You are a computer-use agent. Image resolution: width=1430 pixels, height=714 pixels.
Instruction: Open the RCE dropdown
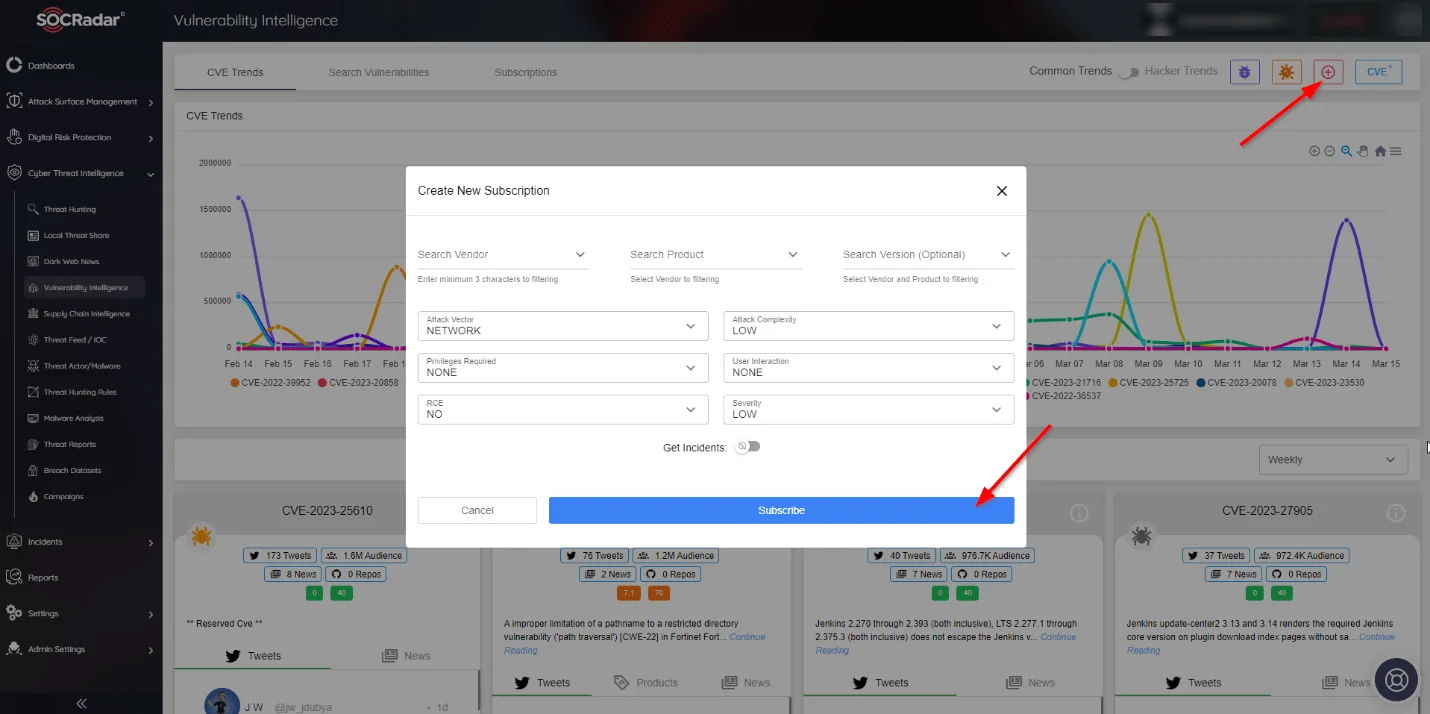click(x=563, y=409)
